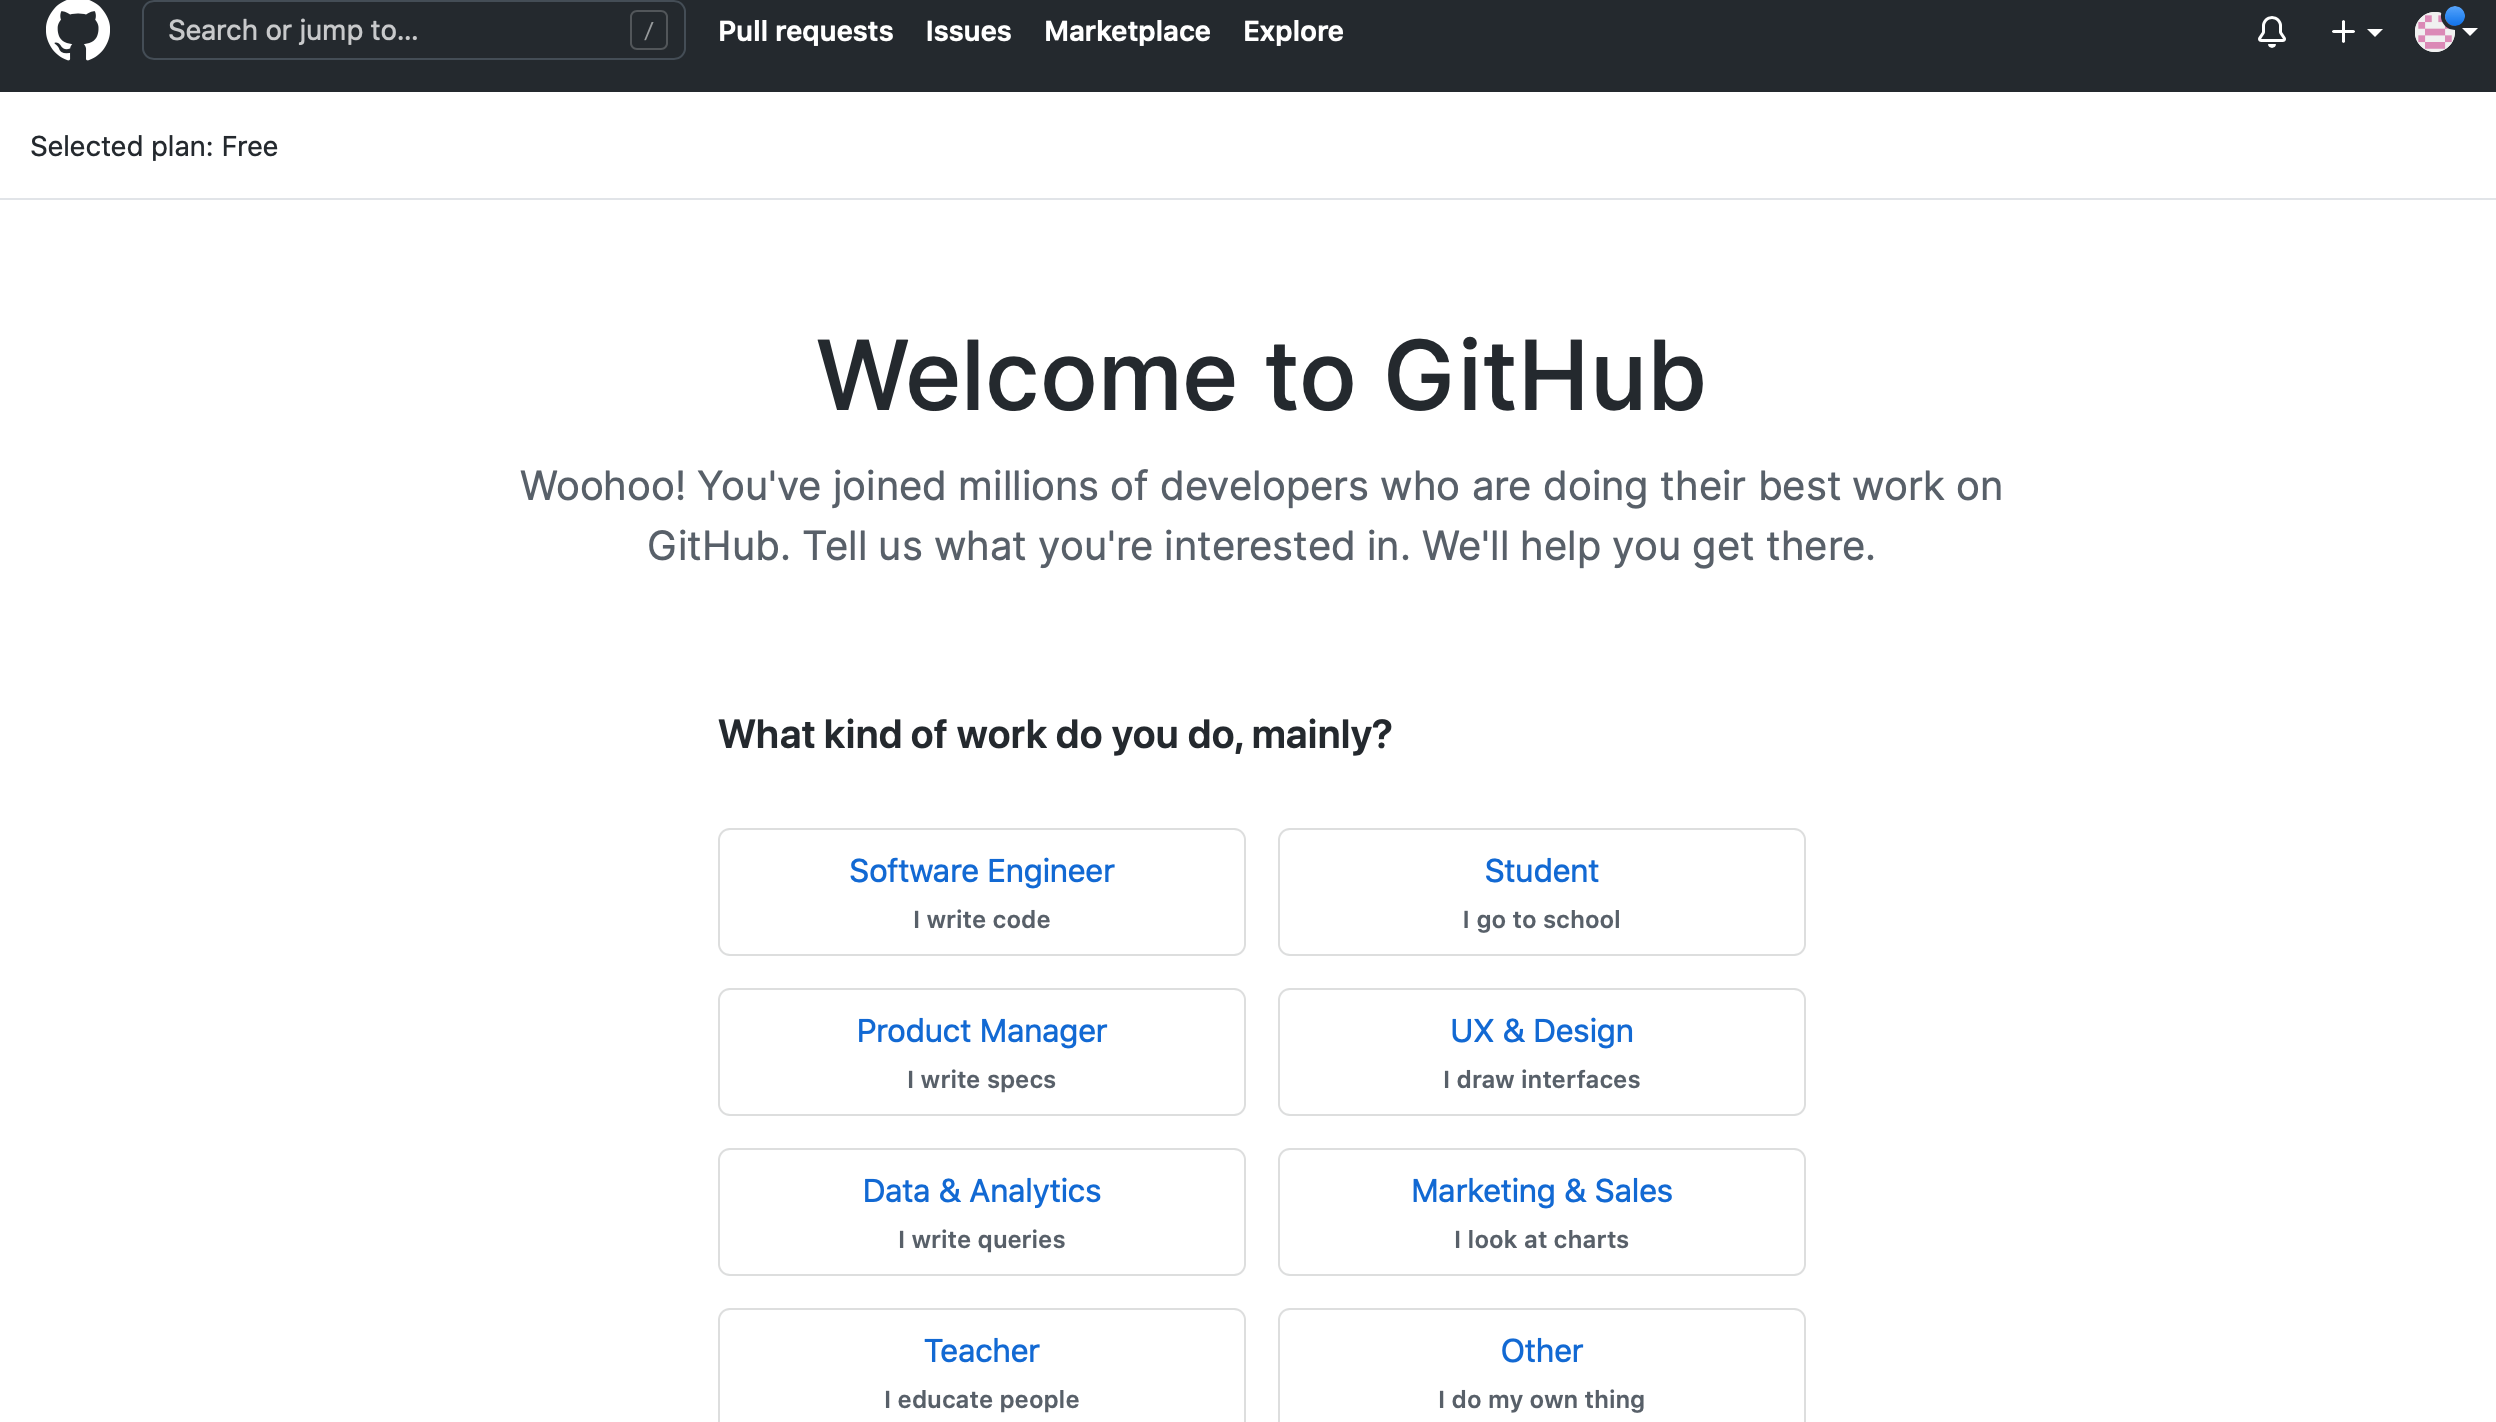Pick the UX & Design card
The image size is (2496, 1422).
coord(1540,1051)
